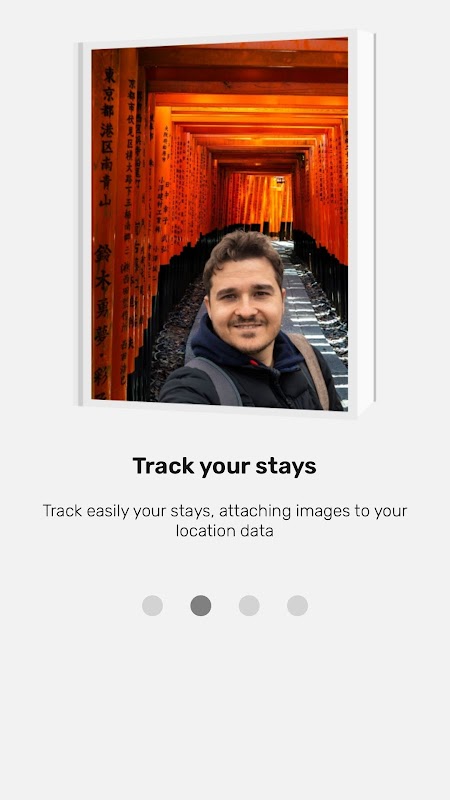Select the "Track easily your stays" description text
Viewport: 450px width, 800px height.
pos(224,520)
